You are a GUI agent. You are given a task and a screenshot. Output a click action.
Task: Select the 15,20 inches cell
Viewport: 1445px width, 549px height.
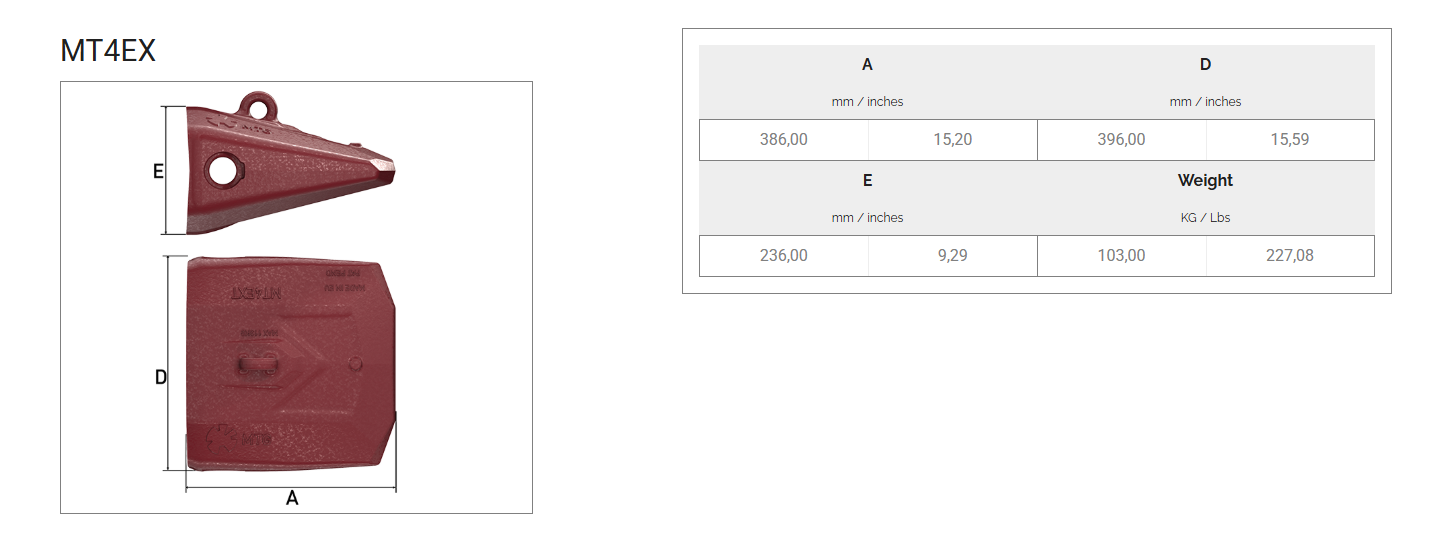point(952,140)
